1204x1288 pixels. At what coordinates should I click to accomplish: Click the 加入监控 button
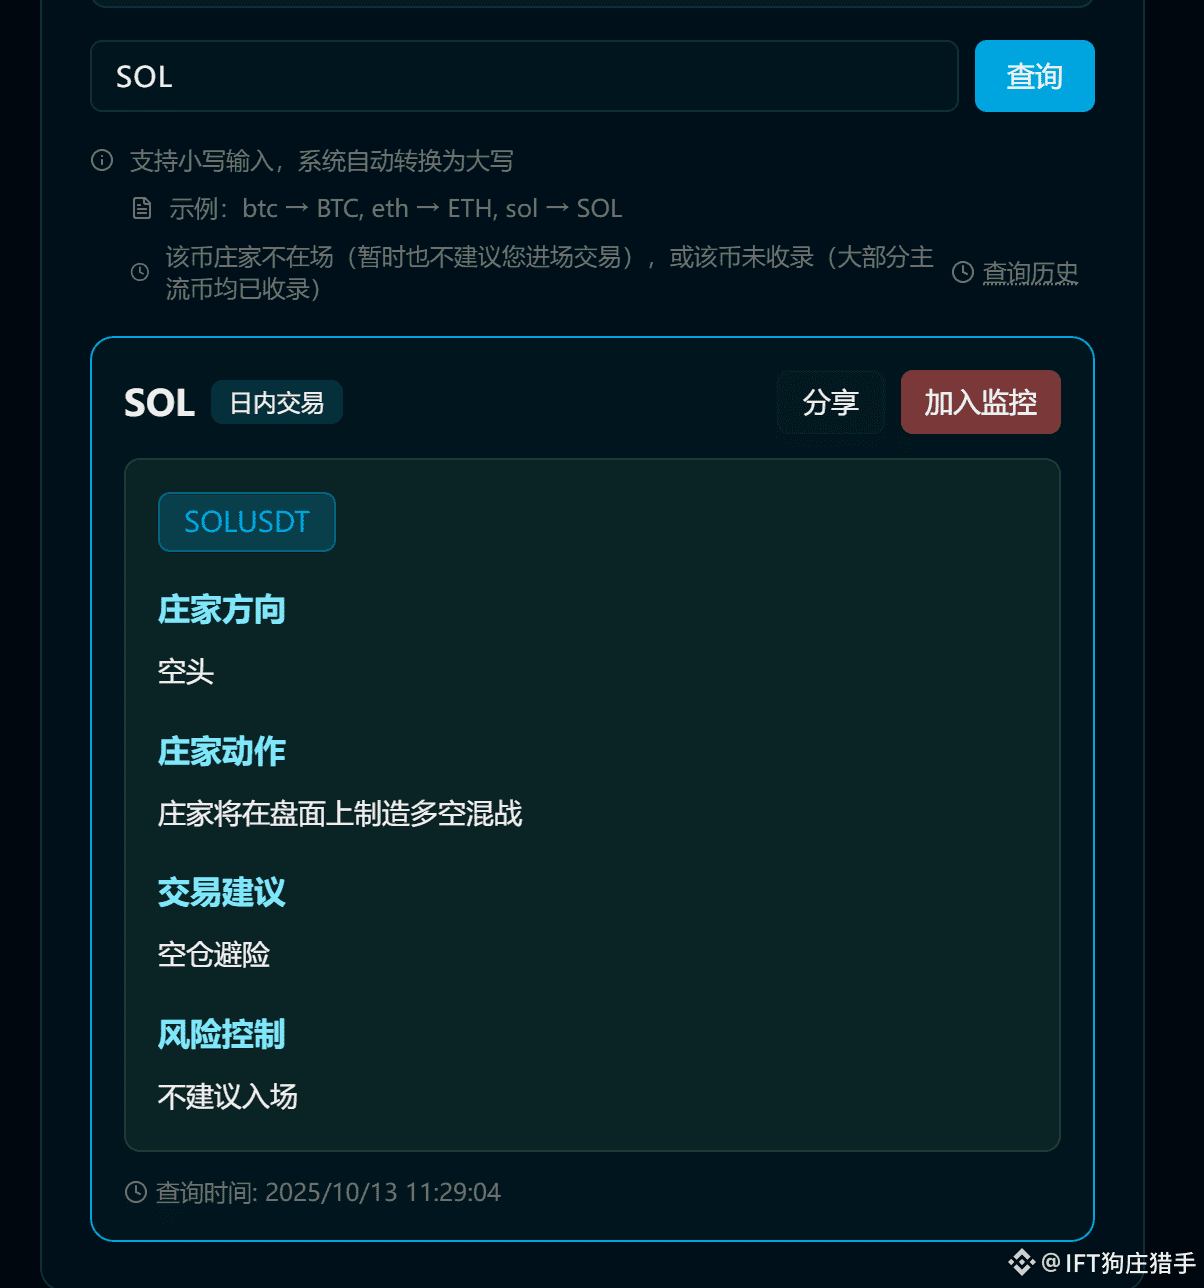[x=980, y=402]
